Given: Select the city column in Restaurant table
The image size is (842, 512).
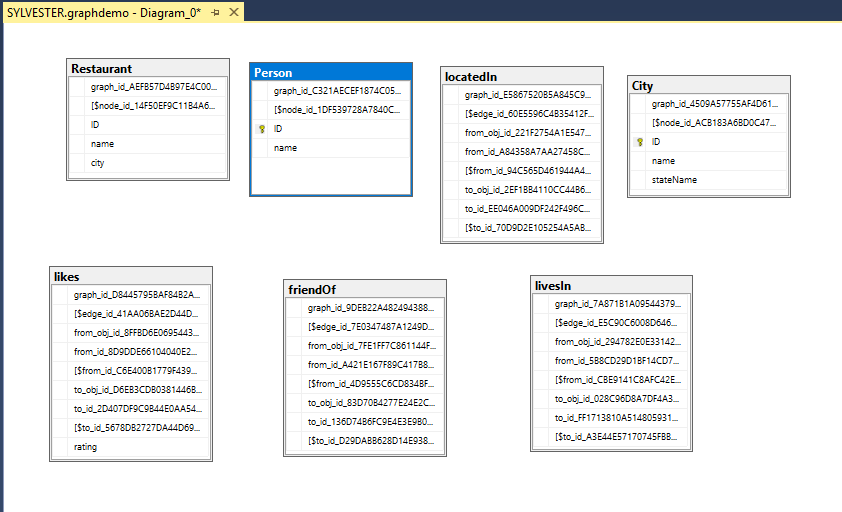Looking at the screenshot, I should (x=98, y=162).
